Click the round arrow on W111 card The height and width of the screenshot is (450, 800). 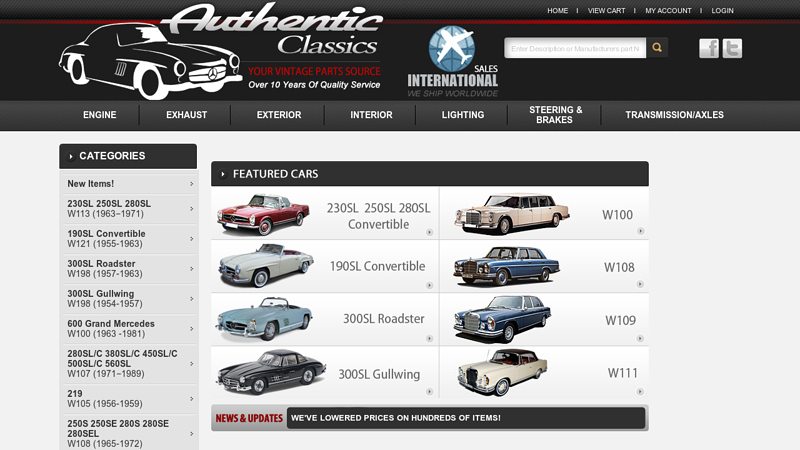coord(640,391)
